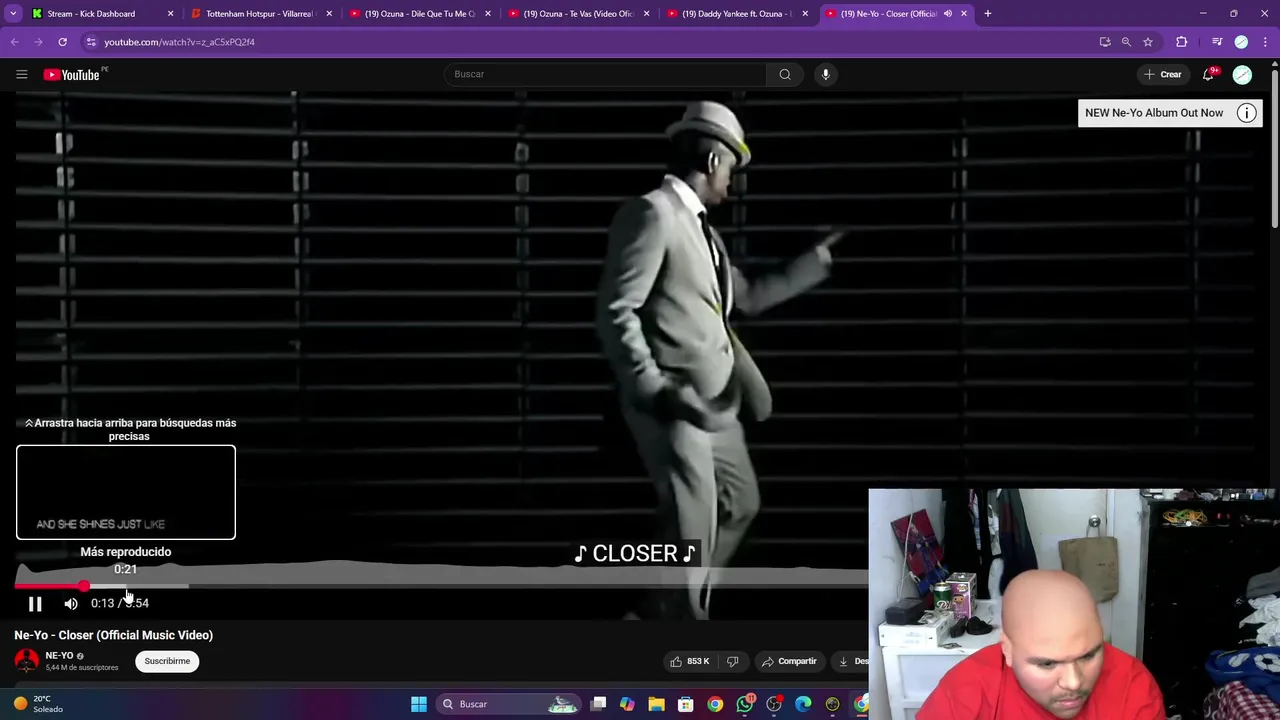The height and width of the screenshot is (720, 1280).
Task: Switch to Ozuna - Te Vas tab
Action: [578, 14]
